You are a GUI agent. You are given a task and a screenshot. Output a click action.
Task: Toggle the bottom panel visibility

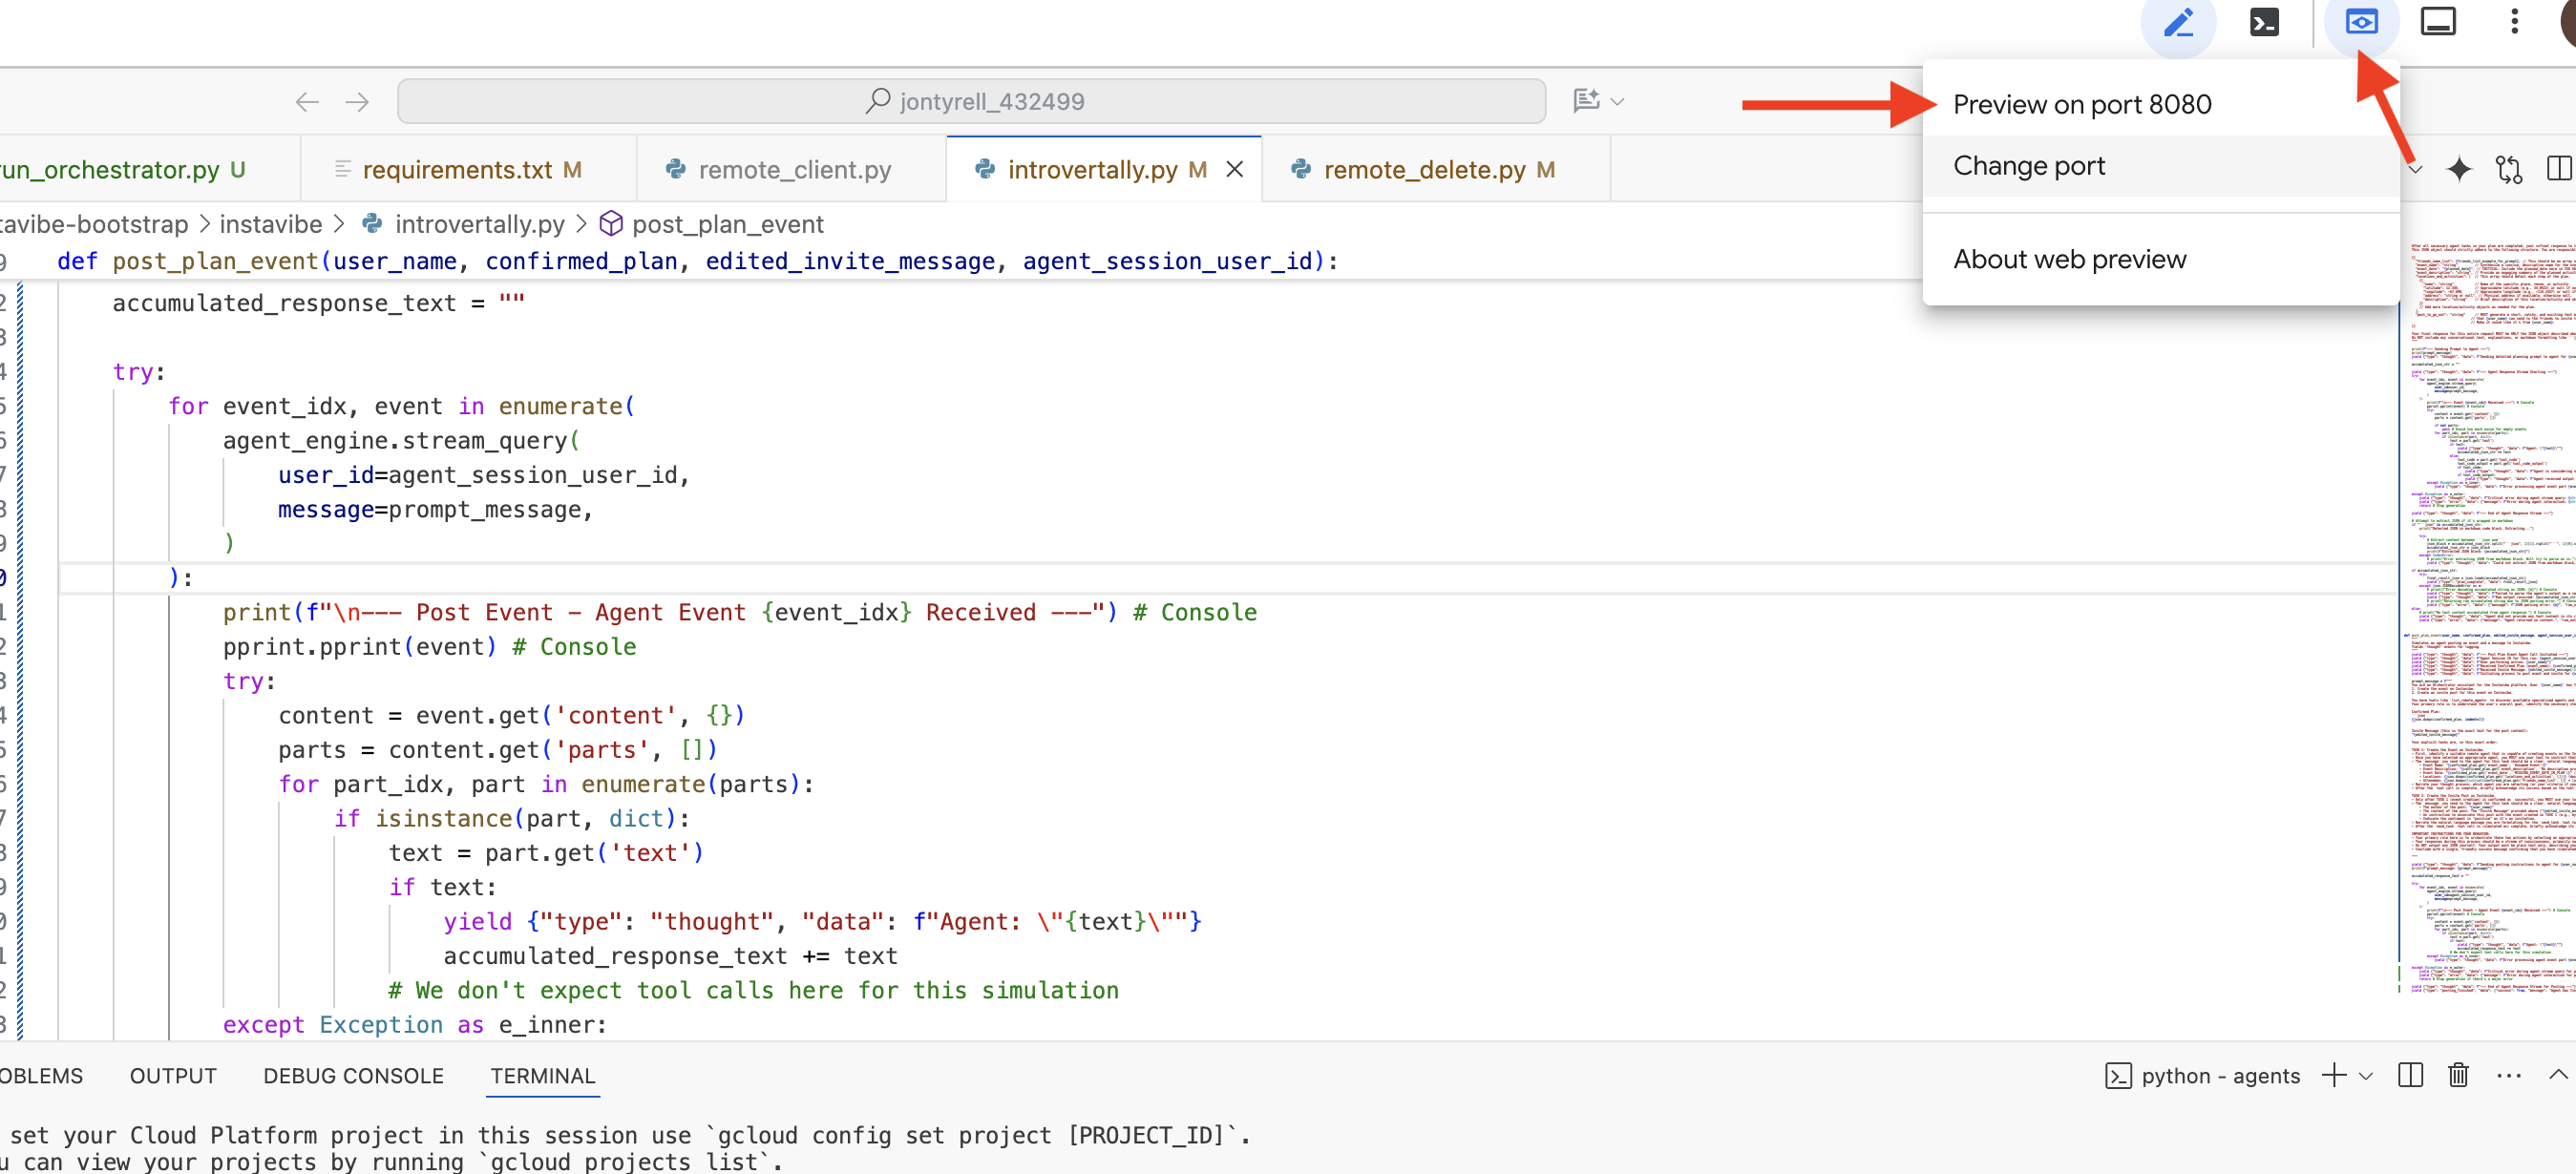tap(2438, 22)
